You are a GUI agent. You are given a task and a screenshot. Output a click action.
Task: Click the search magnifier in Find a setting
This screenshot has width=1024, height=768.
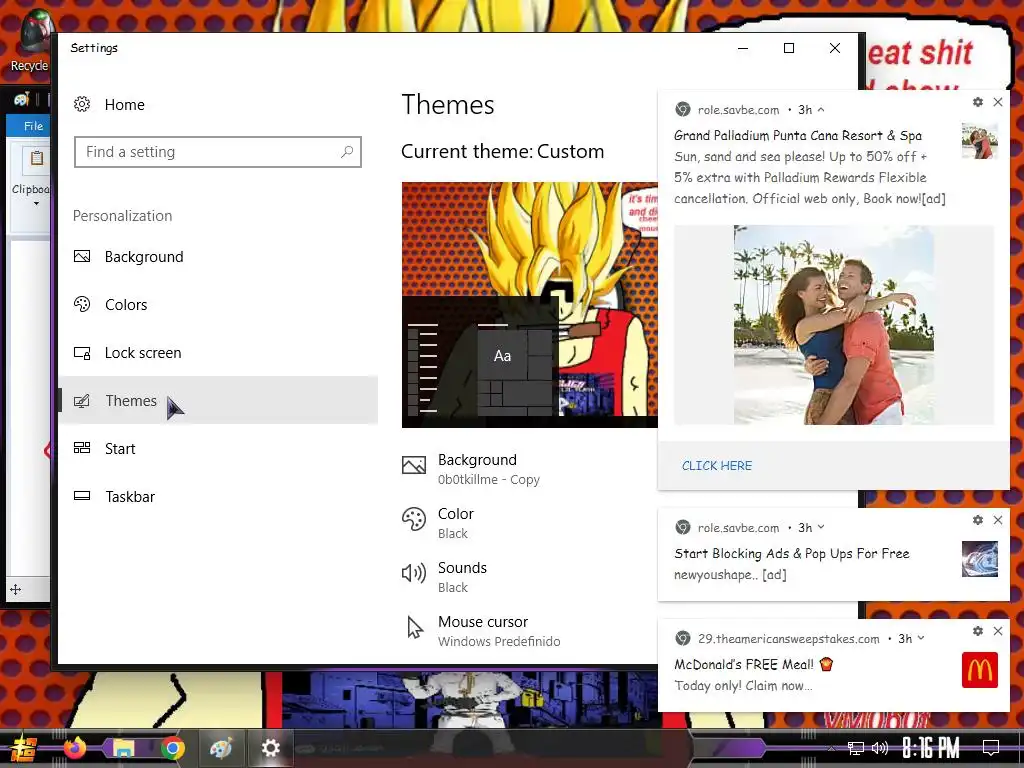[347, 152]
